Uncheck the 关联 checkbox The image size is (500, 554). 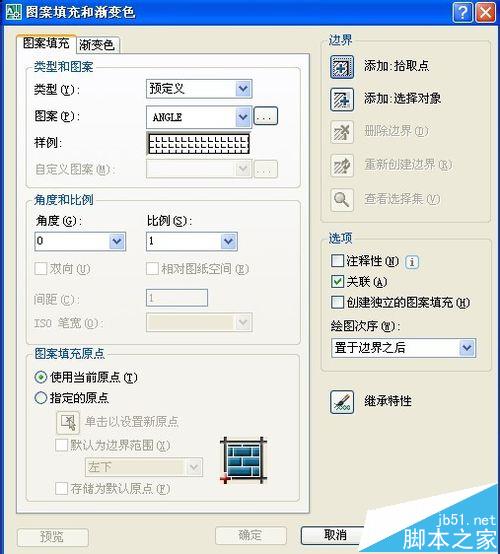coord(337,282)
